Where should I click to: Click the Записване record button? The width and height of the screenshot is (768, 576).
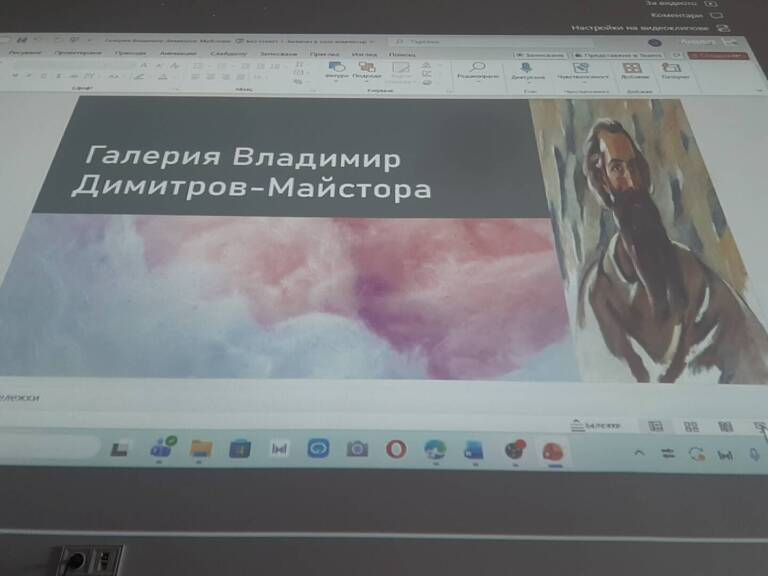[x=540, y=55]
